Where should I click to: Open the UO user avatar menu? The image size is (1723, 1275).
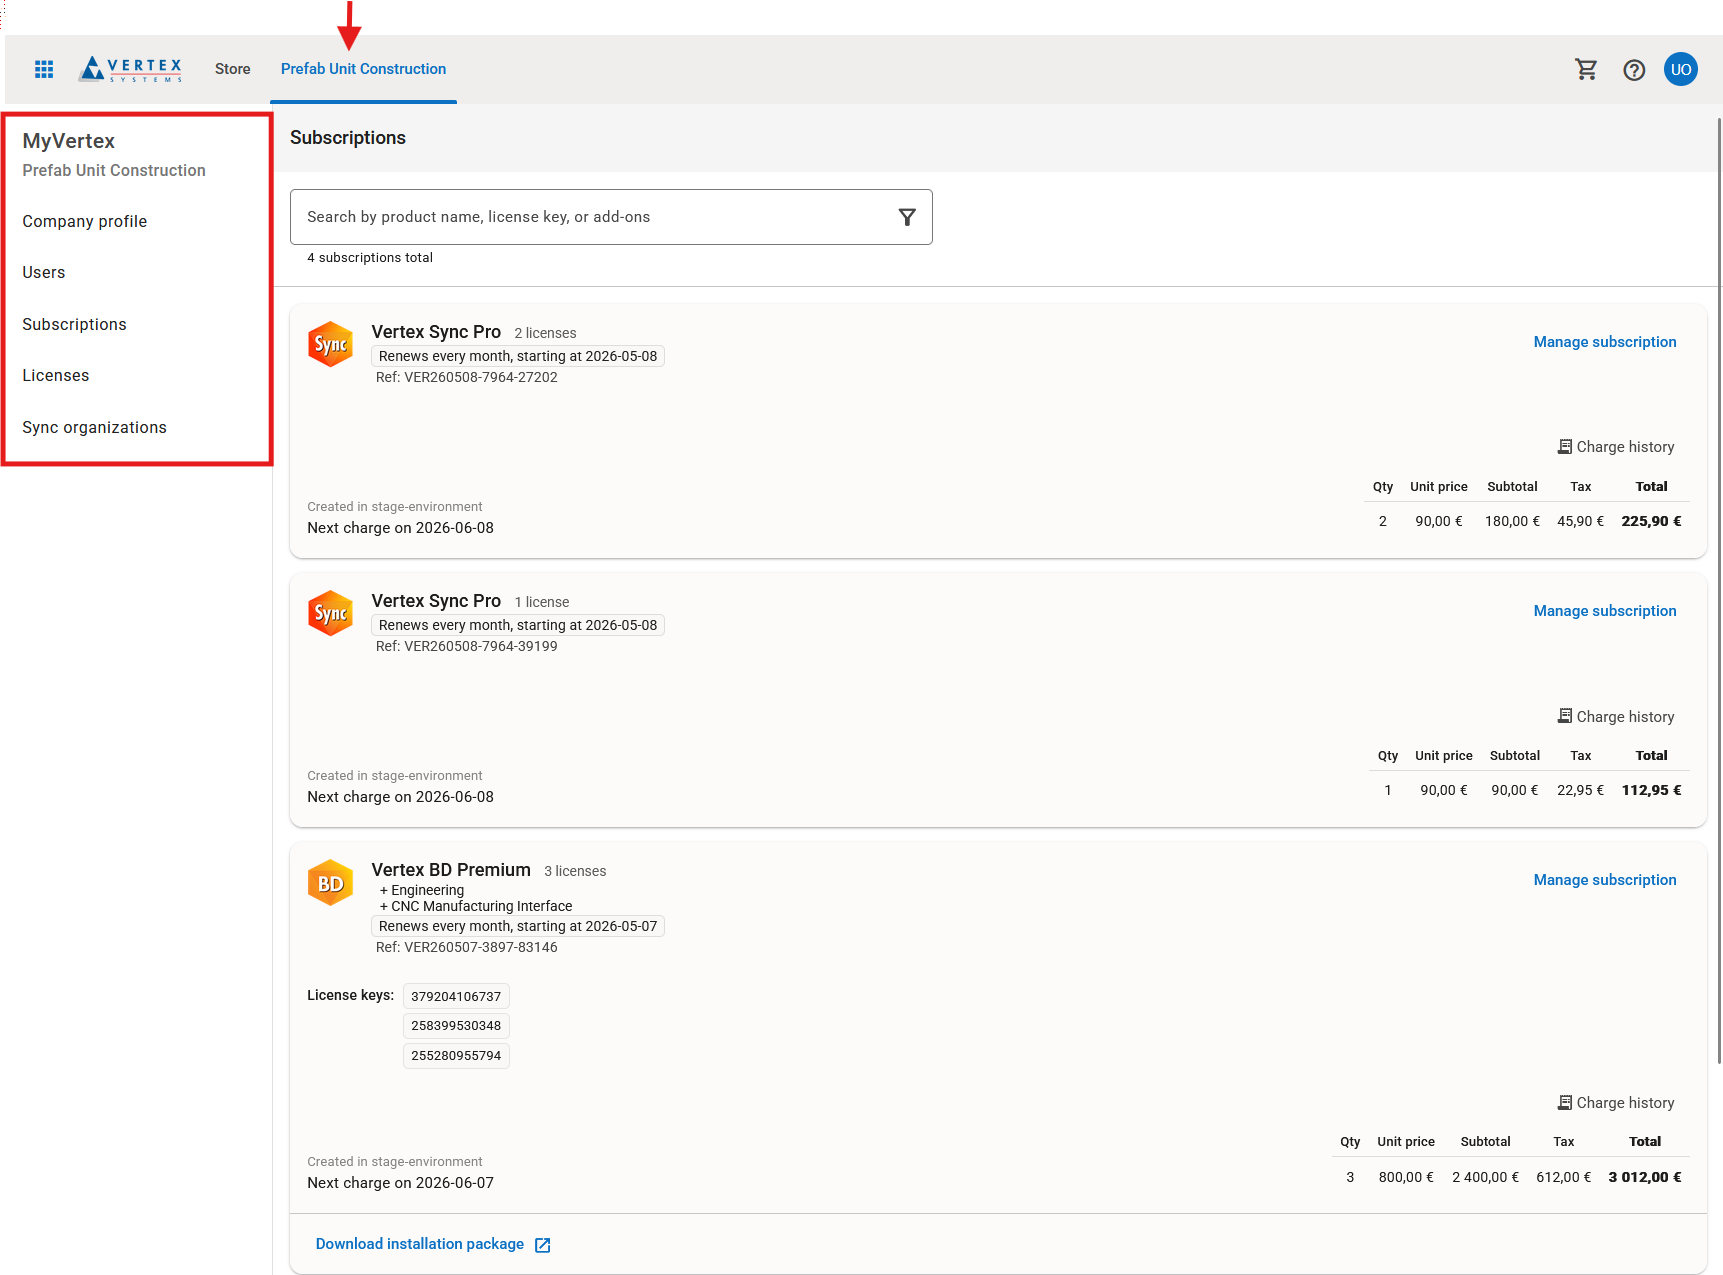[1681, 69]
